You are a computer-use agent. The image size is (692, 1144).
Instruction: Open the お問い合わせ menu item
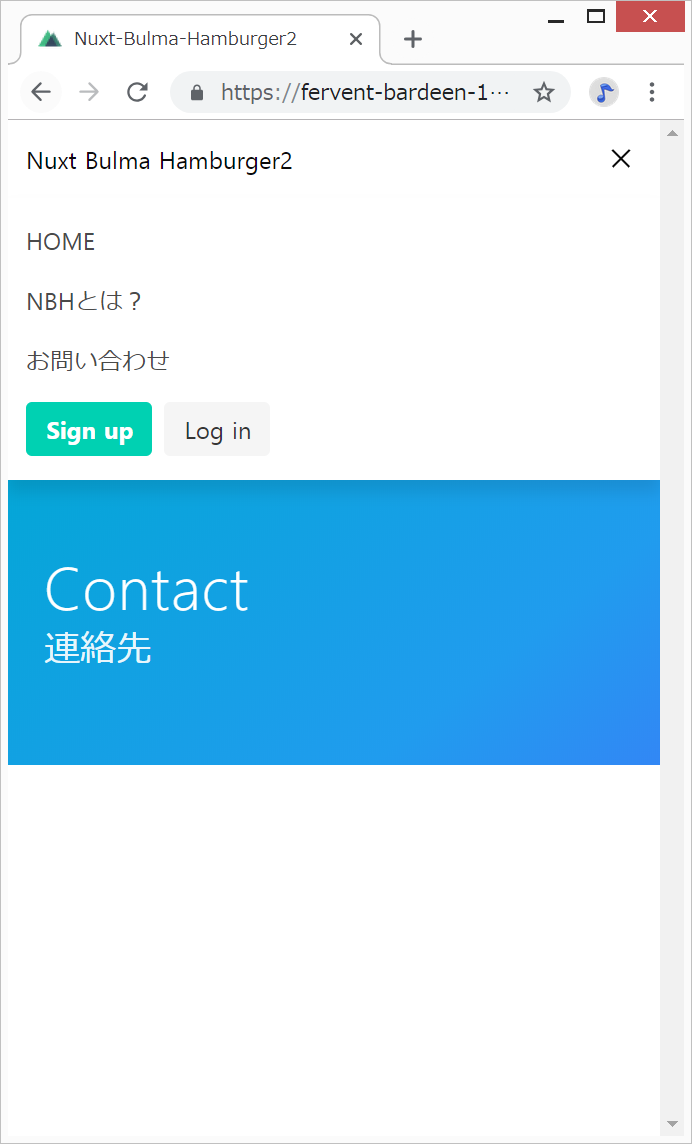coord(98,360)
